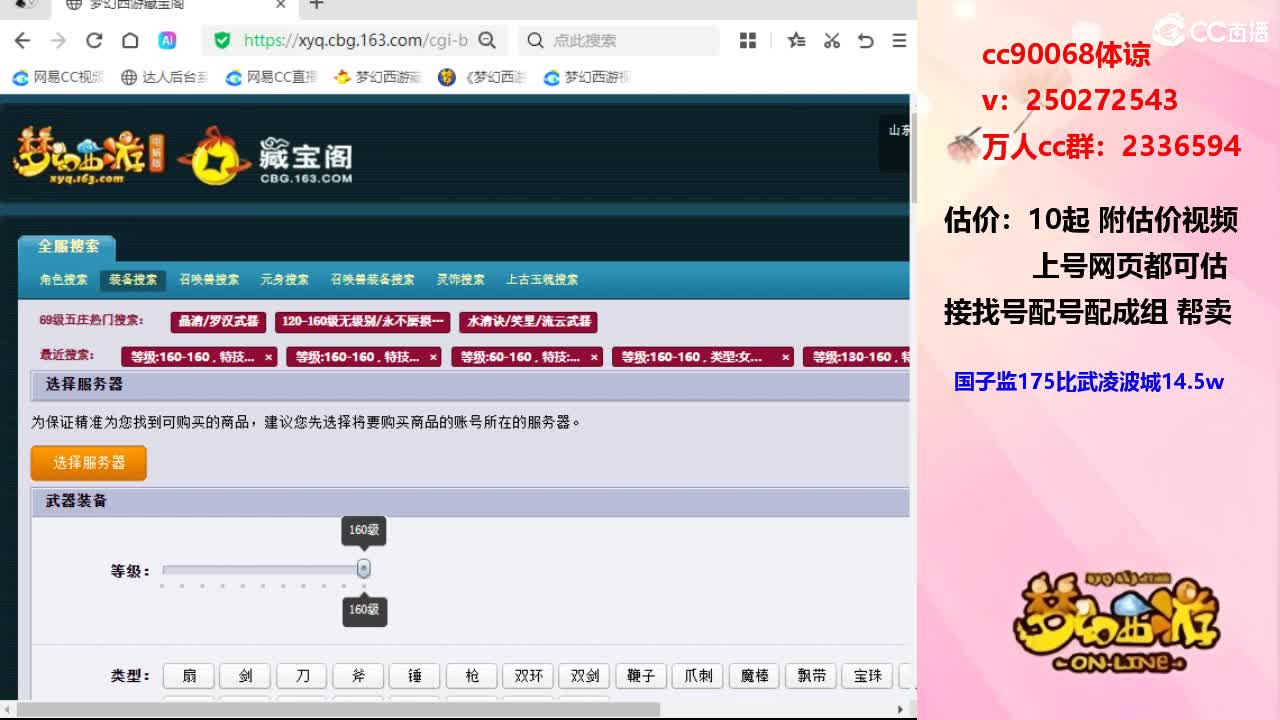Open the 召唤兽装备搜索 tab
This screenshot has width=1280, height=720.
[x=372, y=280]
